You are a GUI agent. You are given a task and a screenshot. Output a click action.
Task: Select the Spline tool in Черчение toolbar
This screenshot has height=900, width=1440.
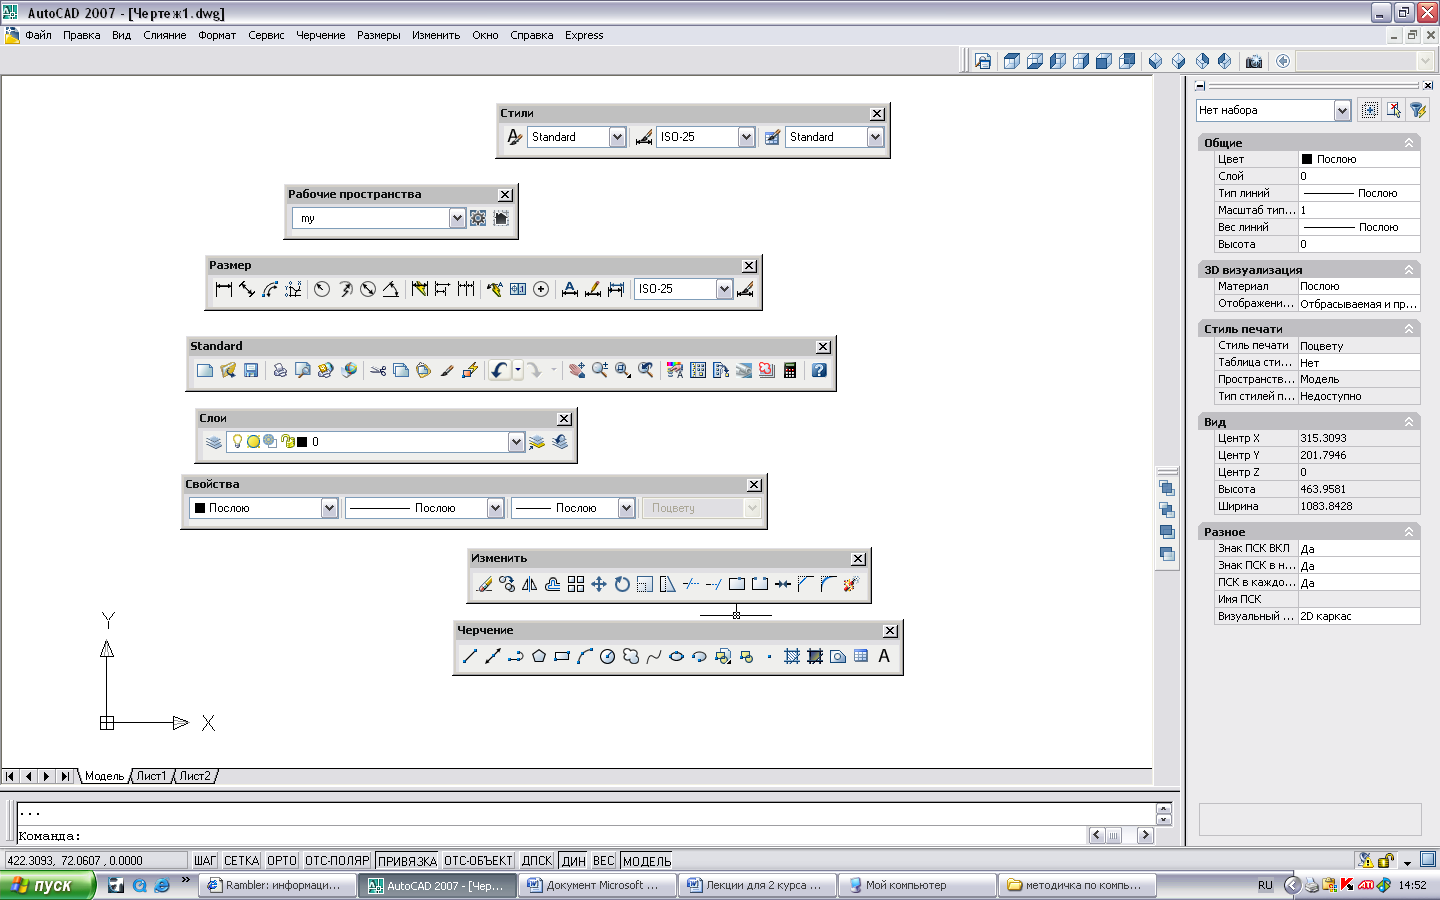pyautogui.click(x=653, y=657)
